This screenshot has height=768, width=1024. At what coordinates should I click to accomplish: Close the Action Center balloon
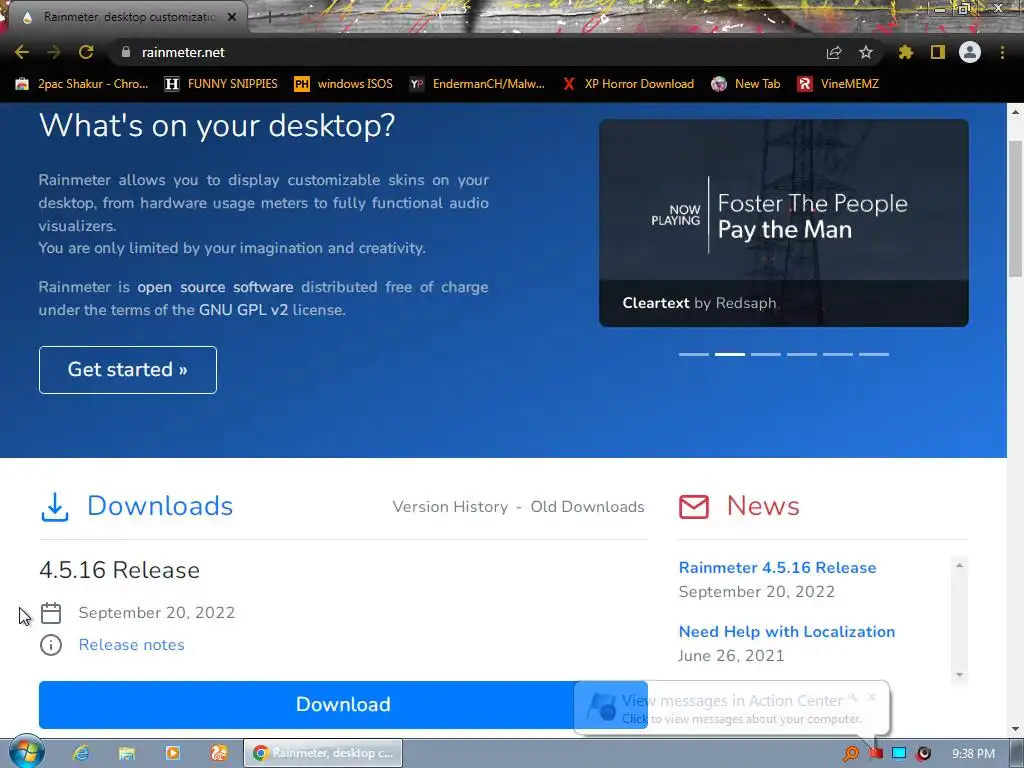[x=872, y=697]
